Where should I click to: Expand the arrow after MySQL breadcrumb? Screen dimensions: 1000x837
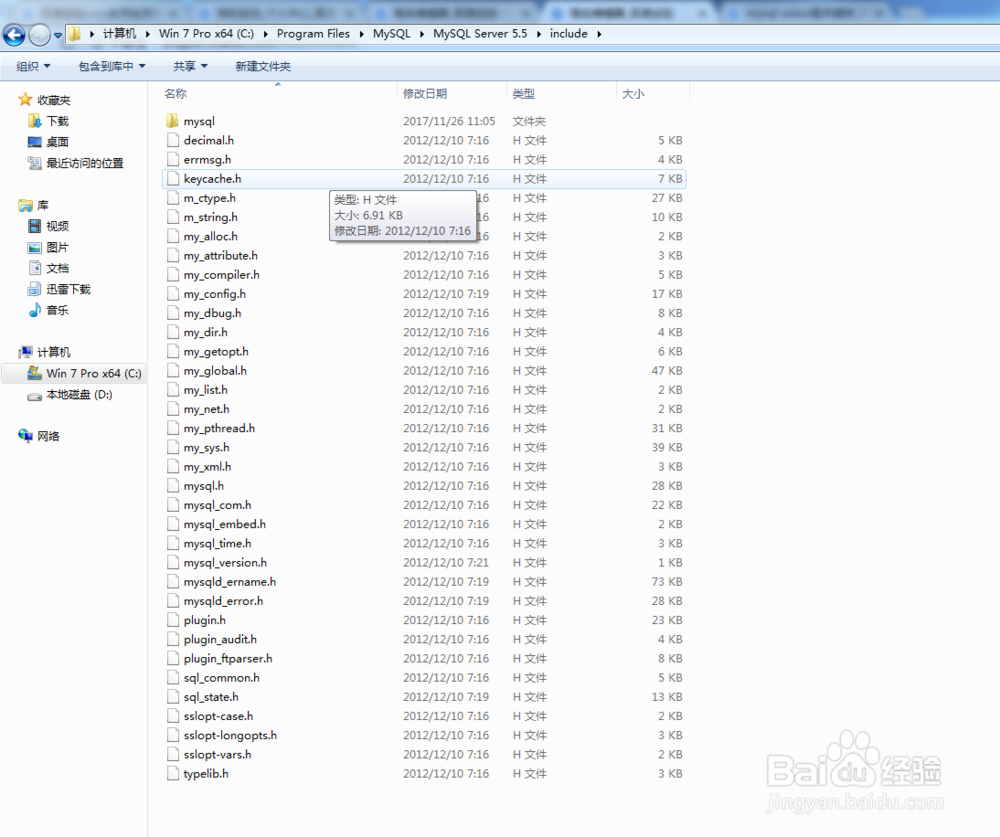click(422, 34)
